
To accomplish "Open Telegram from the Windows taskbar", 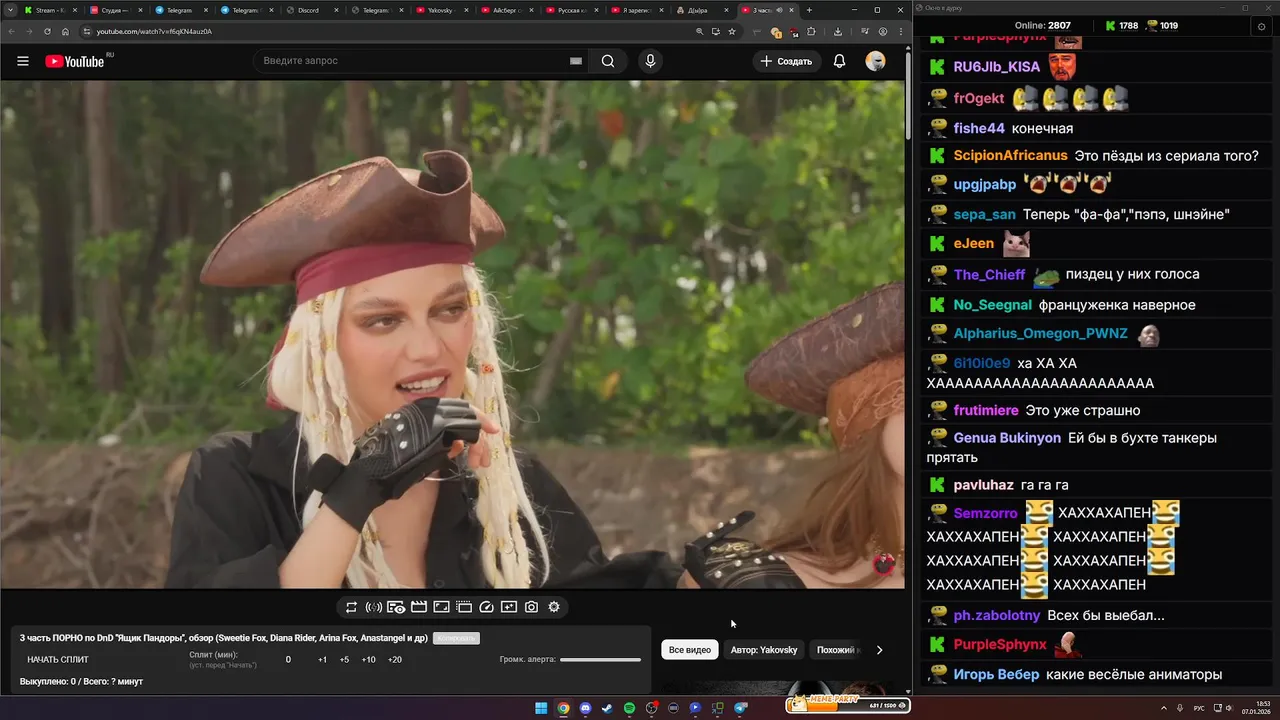I will point(740,708).
